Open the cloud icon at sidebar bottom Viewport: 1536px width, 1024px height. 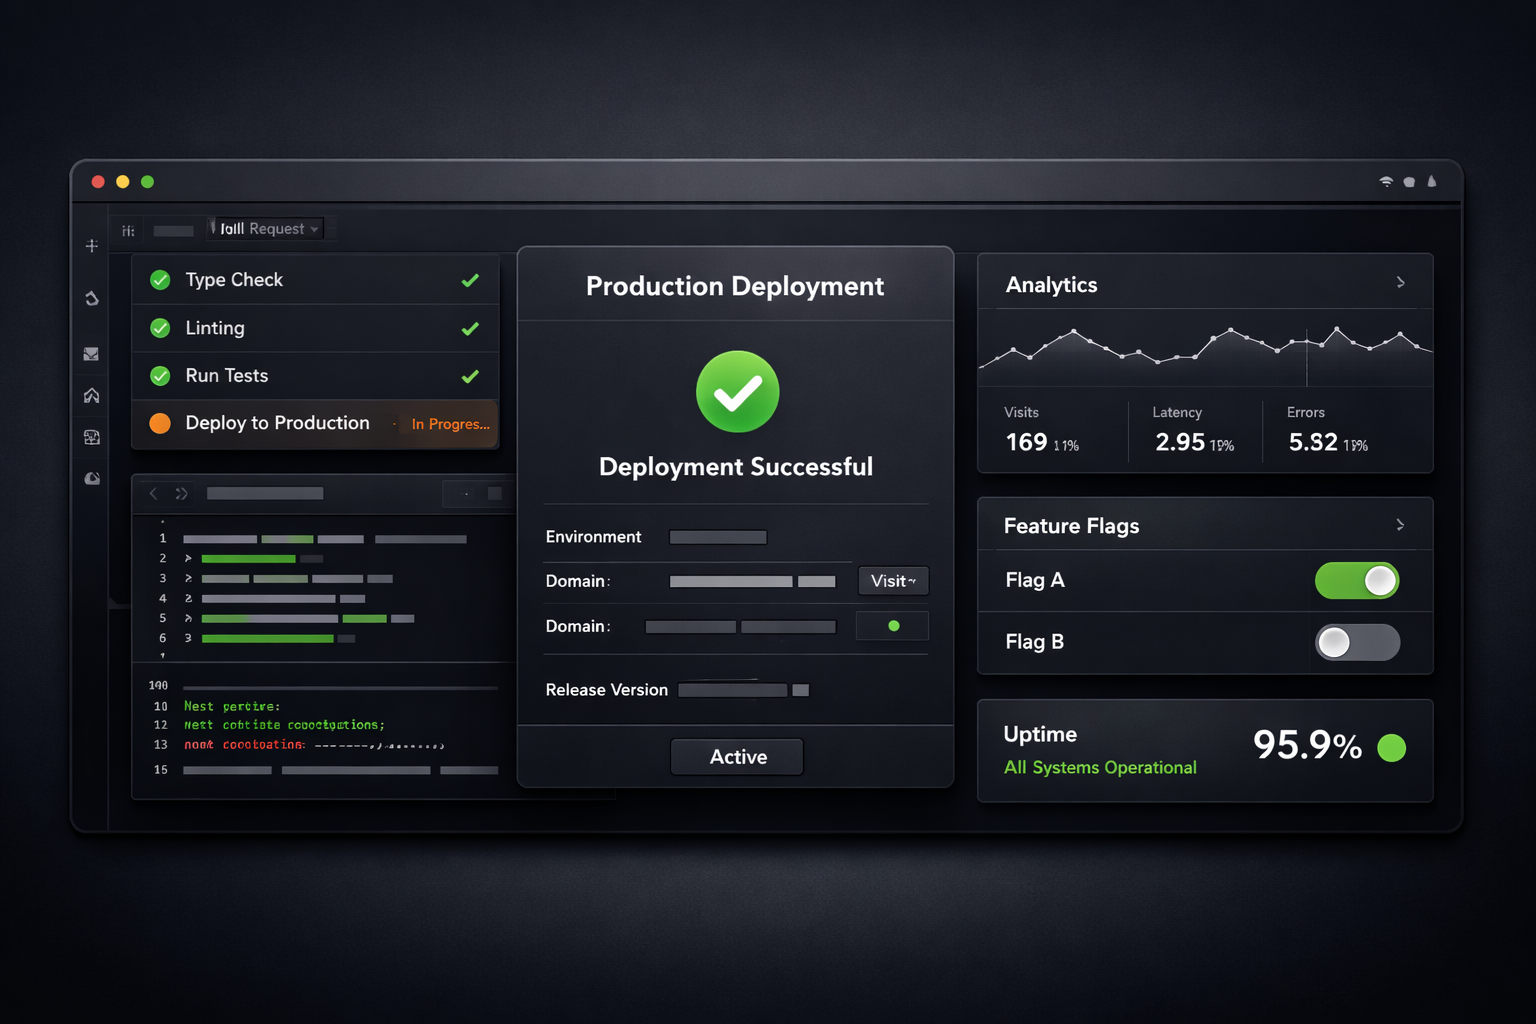(x=92, y=479)
